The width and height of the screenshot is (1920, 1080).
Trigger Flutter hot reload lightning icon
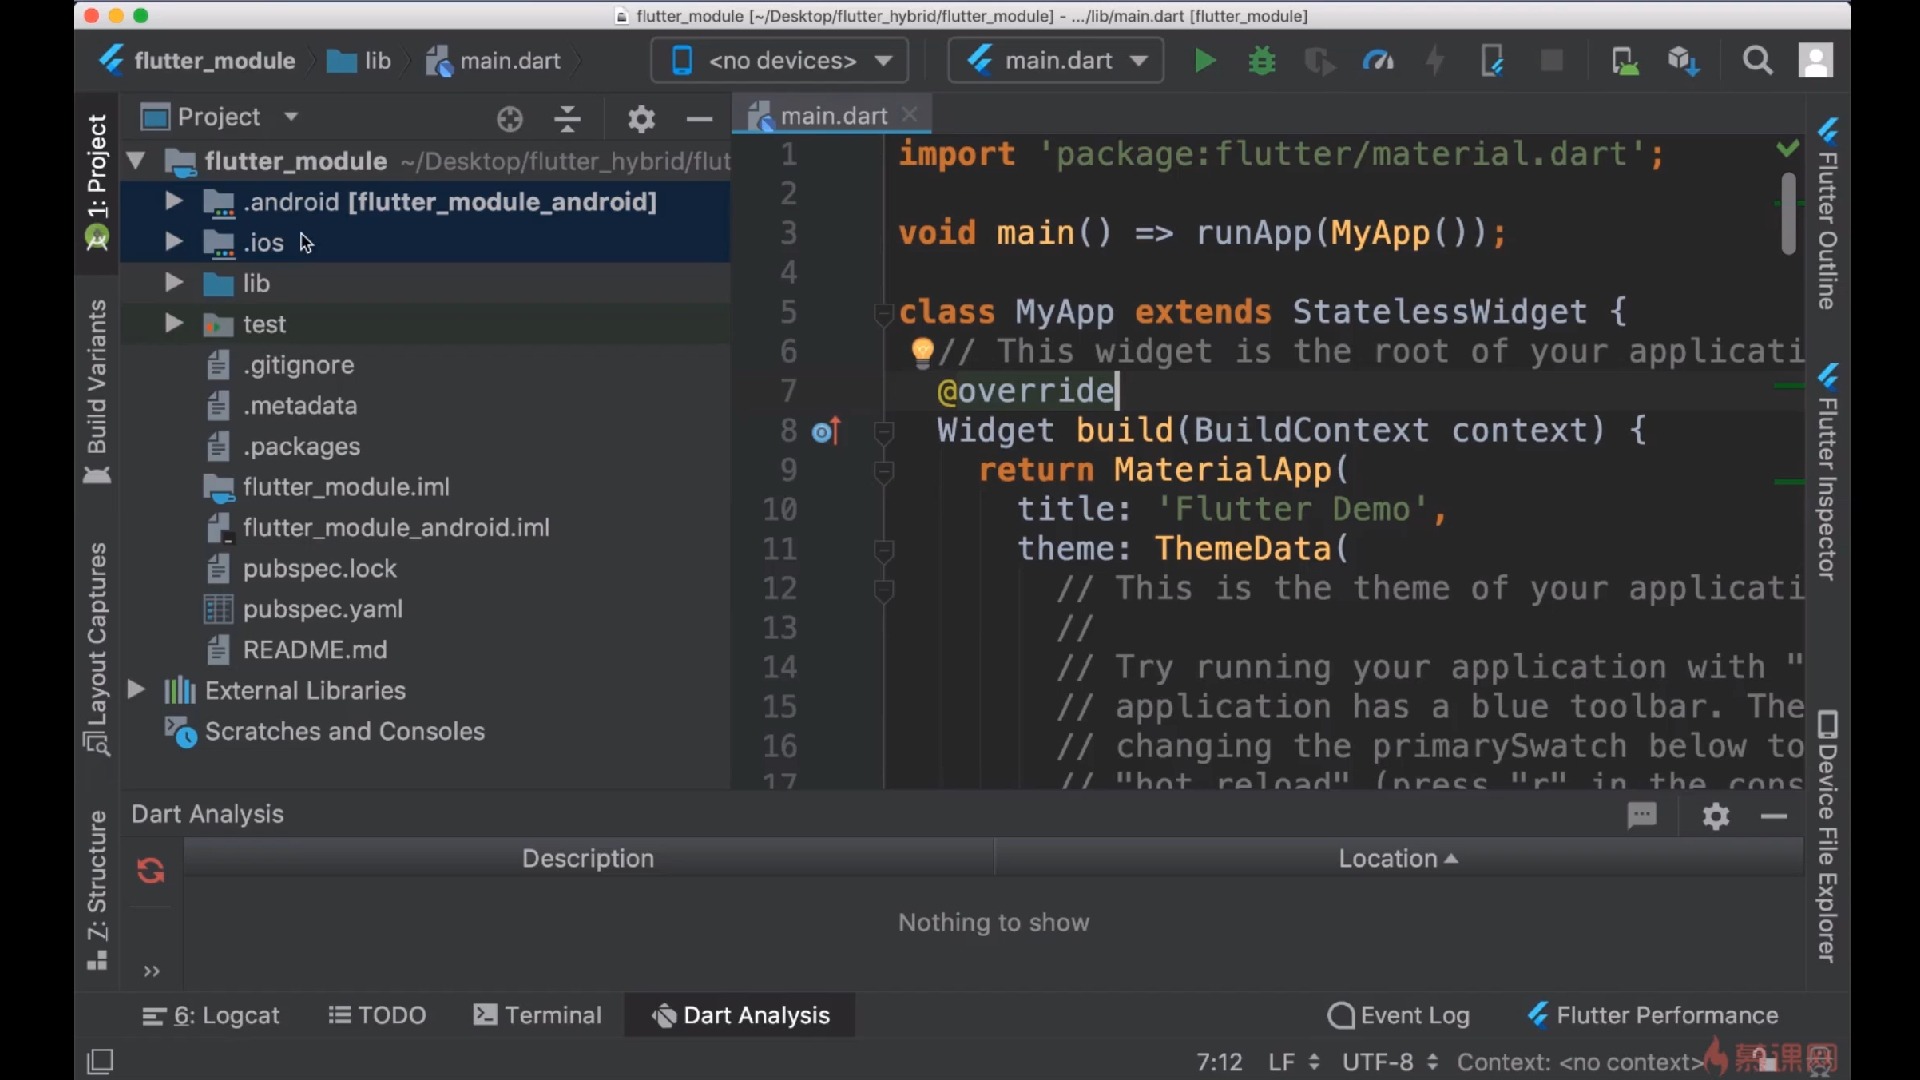(1435, 61)
